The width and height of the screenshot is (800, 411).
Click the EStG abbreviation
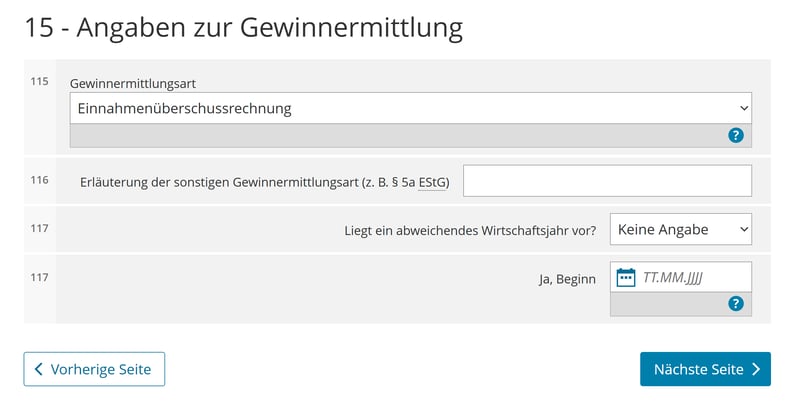pyautogui.click(x=435, y=182)
